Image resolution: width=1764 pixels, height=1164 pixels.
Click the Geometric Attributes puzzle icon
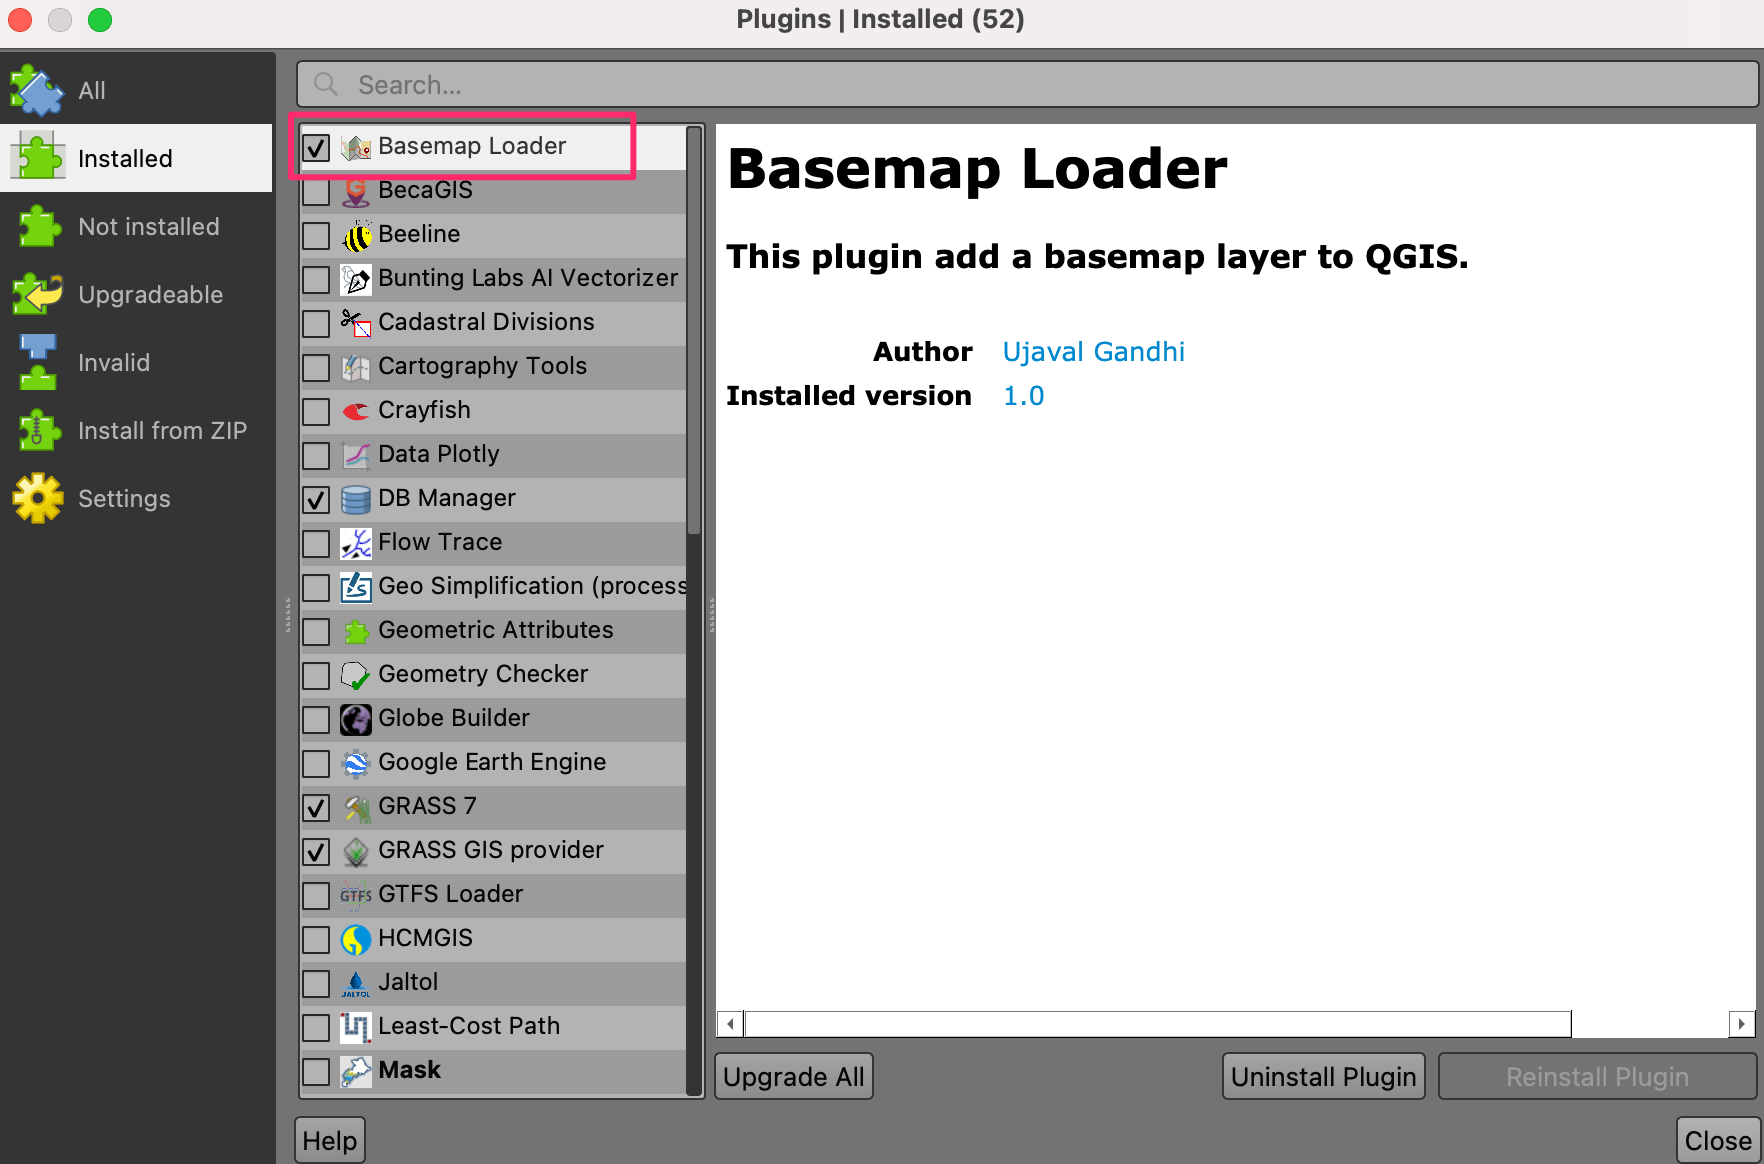tap(356, 631)
